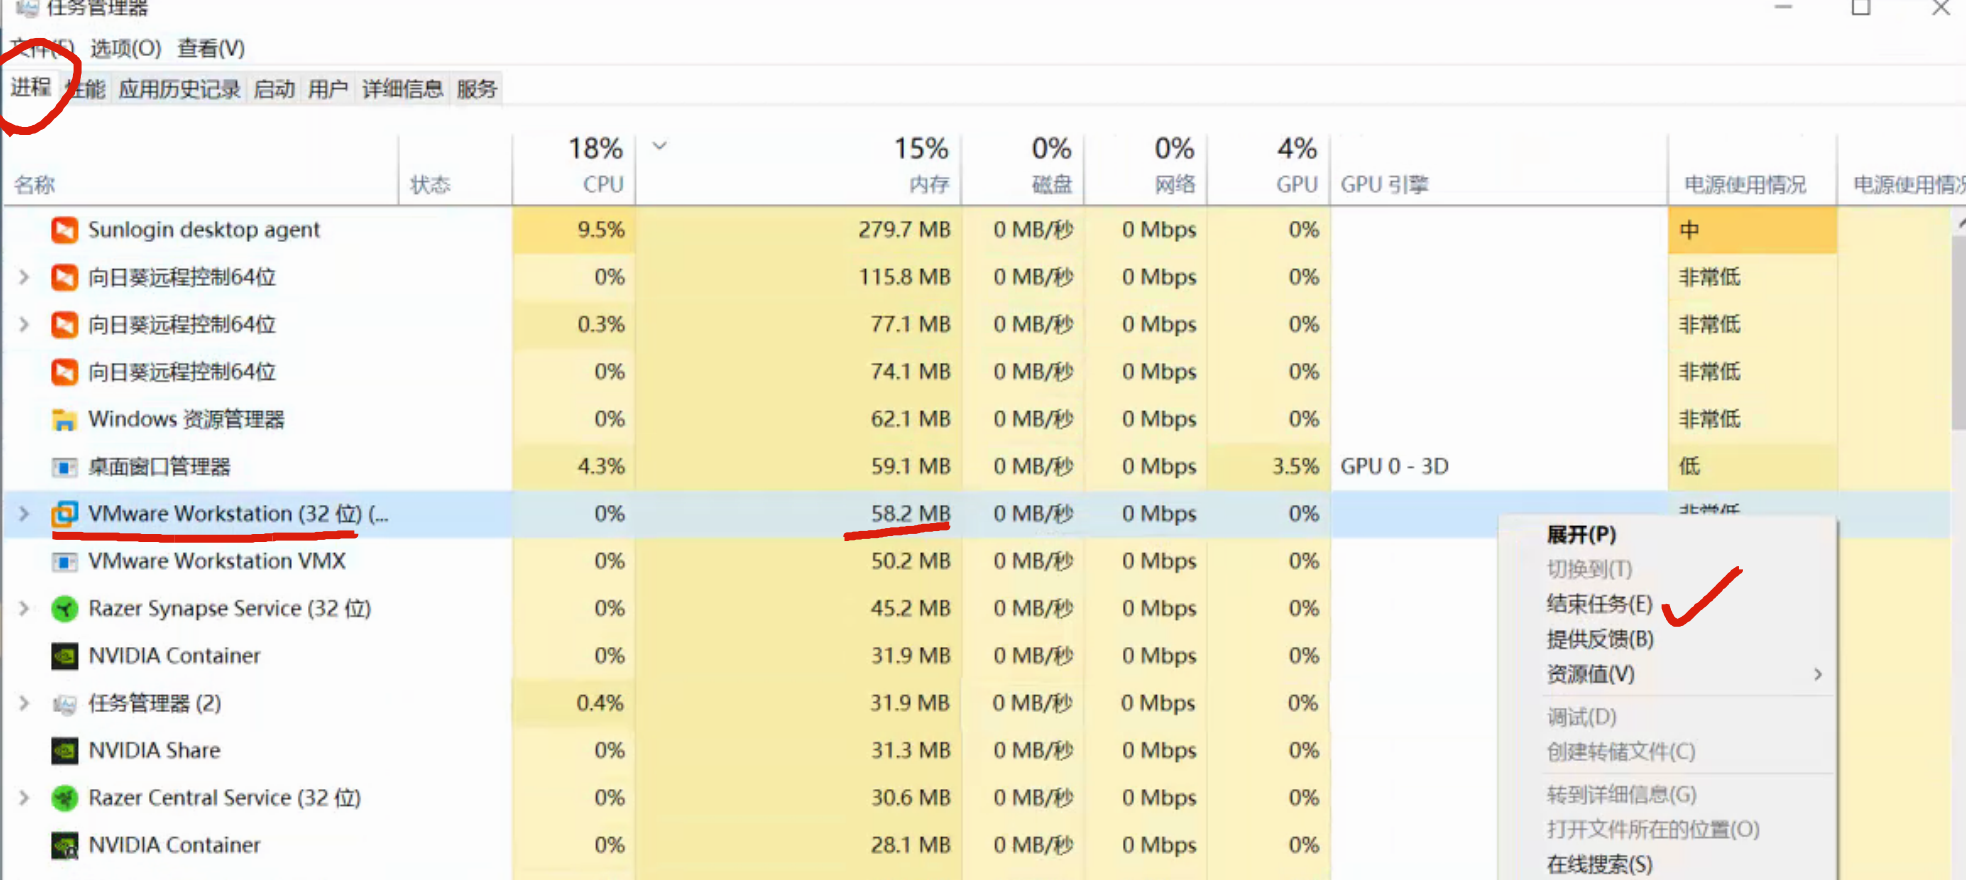Image resolution: width=1966 pixels, height=880 pixels.
Task: Click the 任务管理器 (2) process icon
Action: point(64,704)
